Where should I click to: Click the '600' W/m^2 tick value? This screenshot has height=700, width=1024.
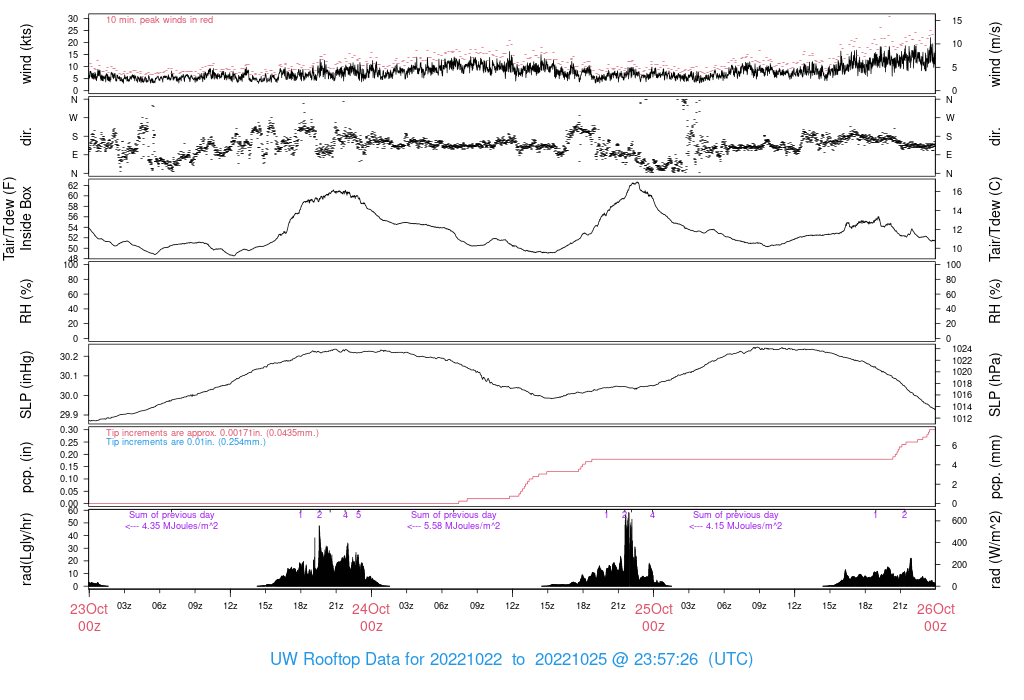coord(959,521)
